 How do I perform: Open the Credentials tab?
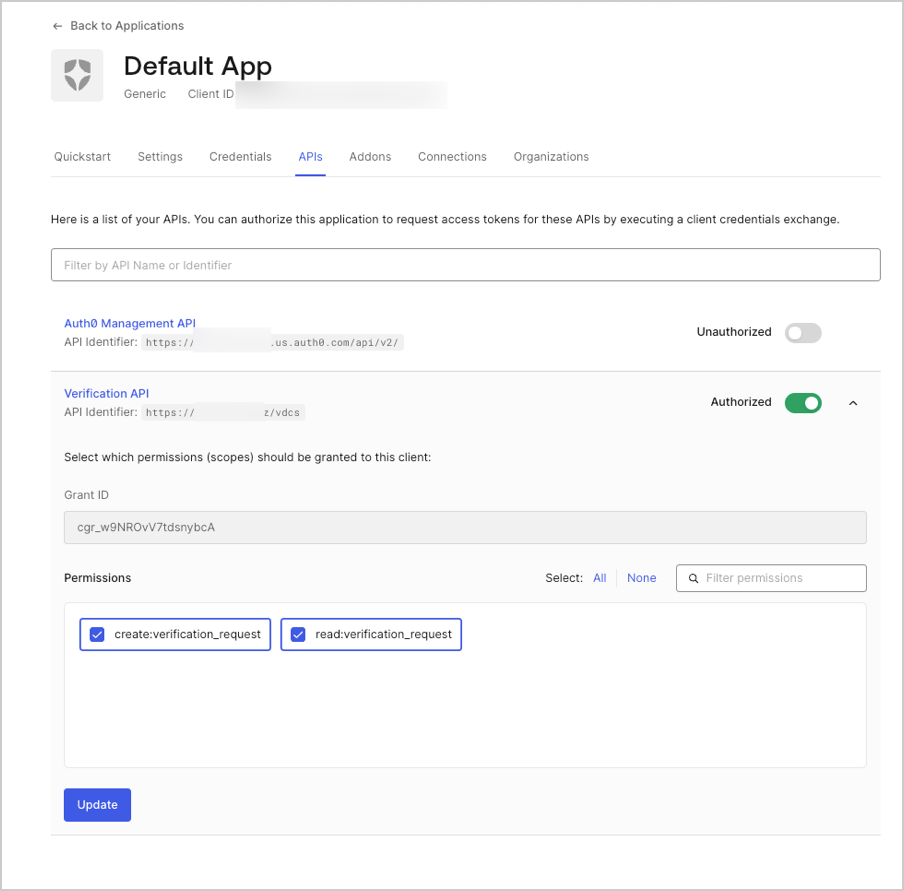click(x=240, y=157)
